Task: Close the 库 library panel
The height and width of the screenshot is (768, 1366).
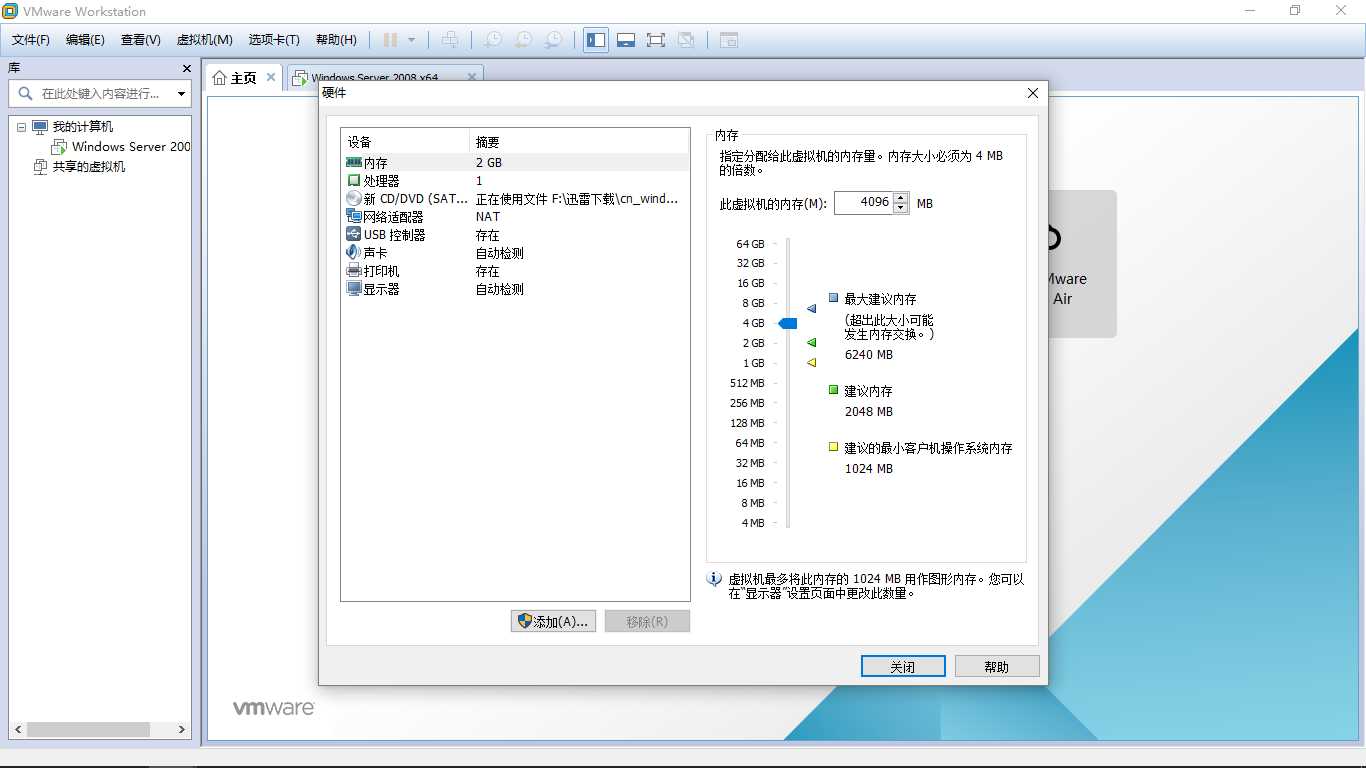Action: click(x=186, y=68)
